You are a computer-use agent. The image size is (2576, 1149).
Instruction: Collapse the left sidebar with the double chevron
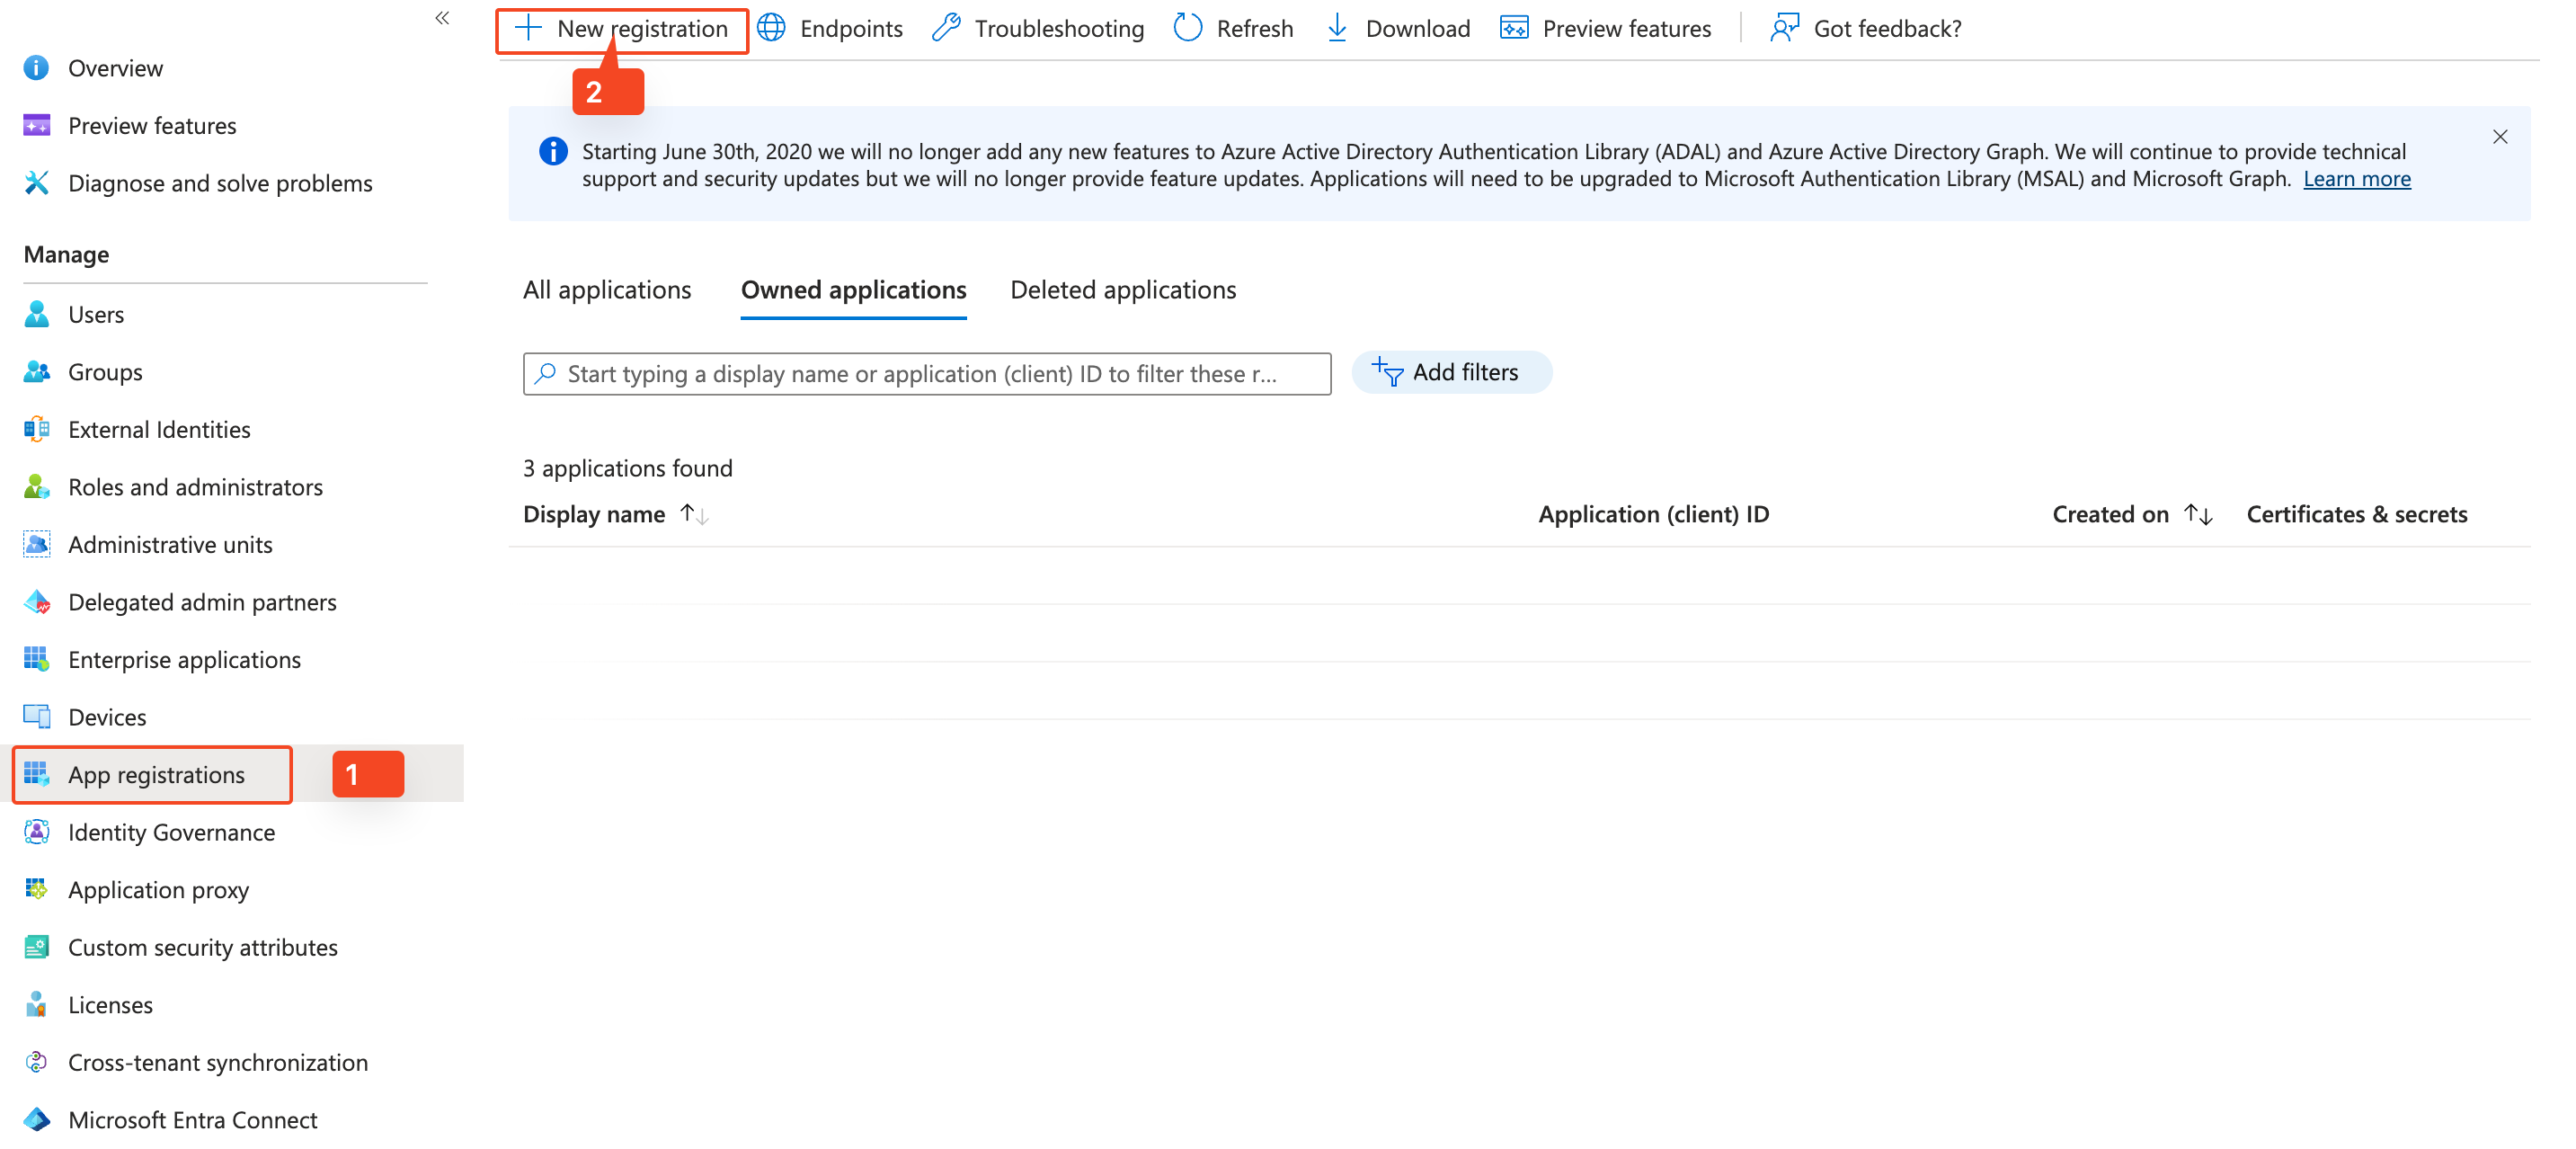click(442, 18)
